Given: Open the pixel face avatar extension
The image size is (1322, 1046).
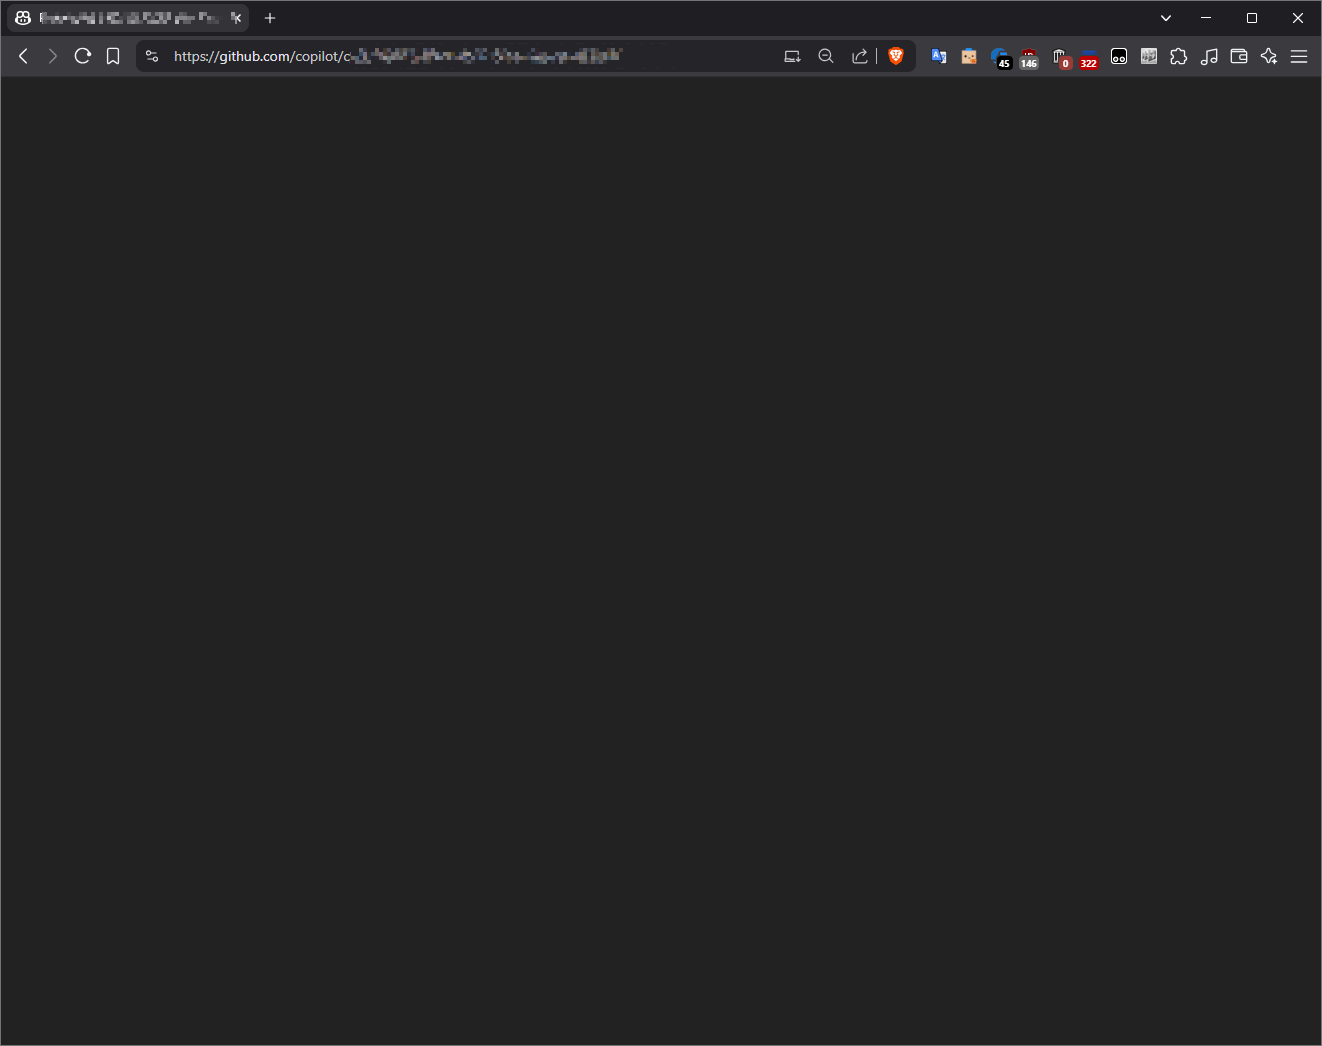Looking at the screenshot, I should 969,56.
